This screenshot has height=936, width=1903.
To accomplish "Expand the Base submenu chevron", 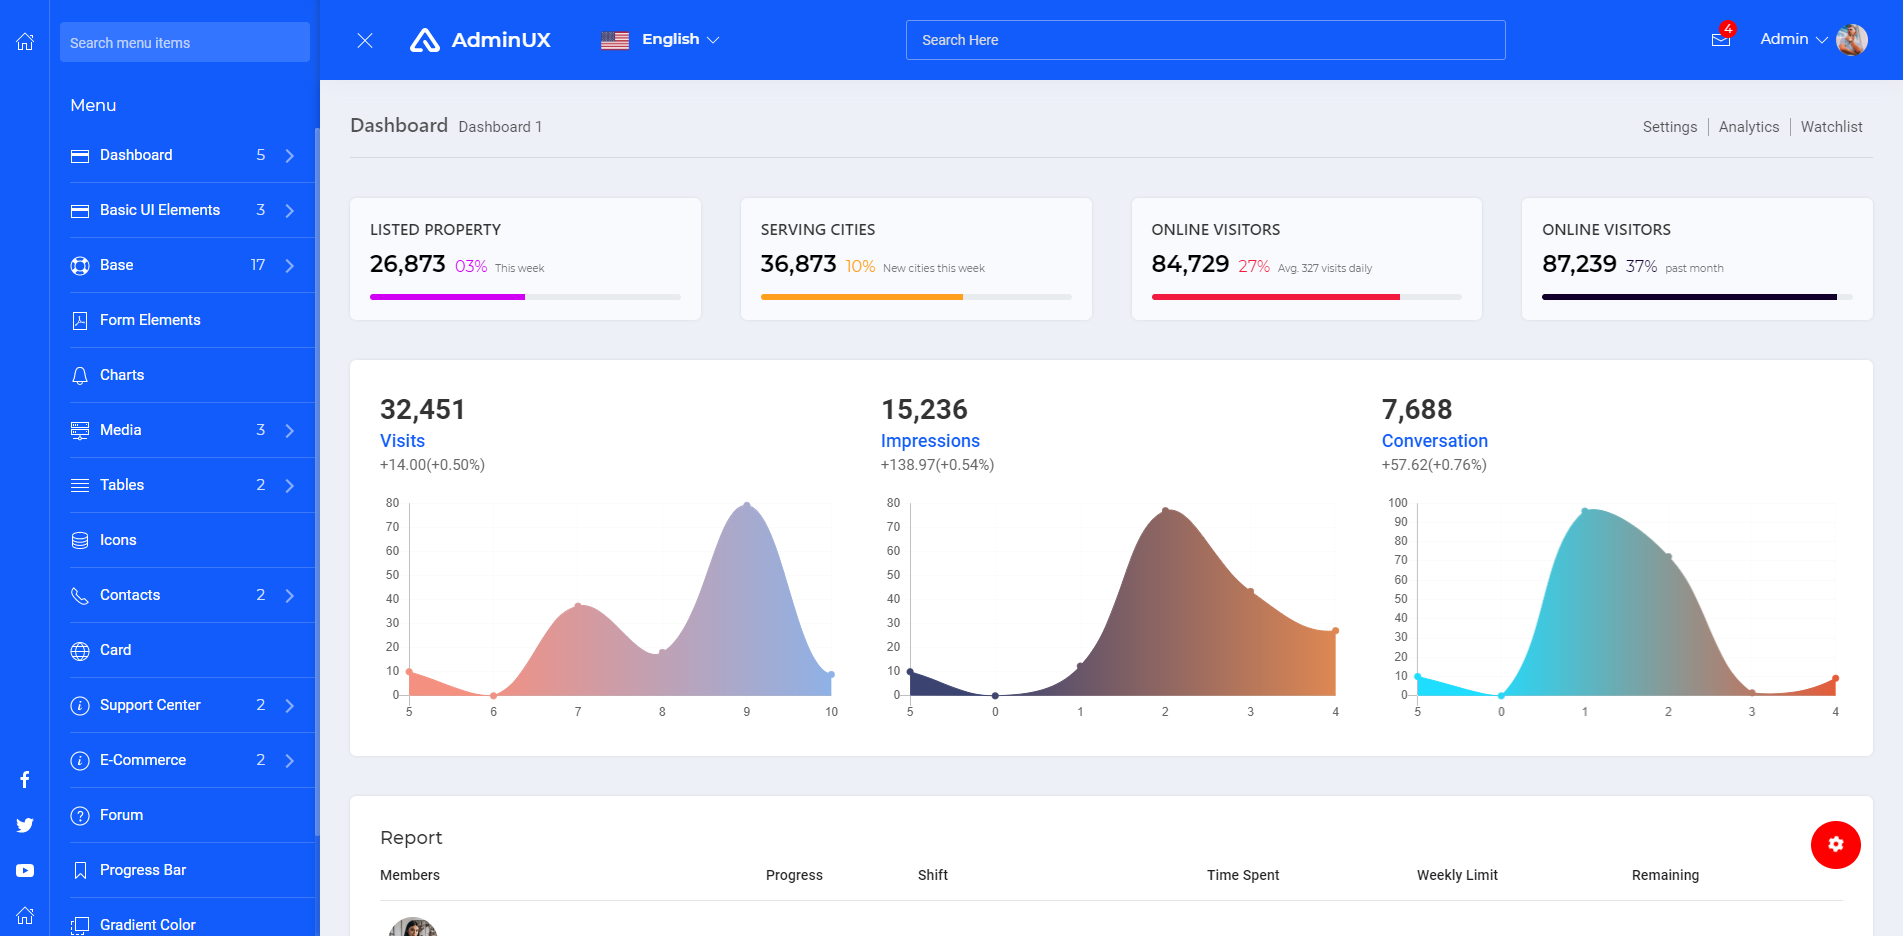I will click(x=290, y=266).
